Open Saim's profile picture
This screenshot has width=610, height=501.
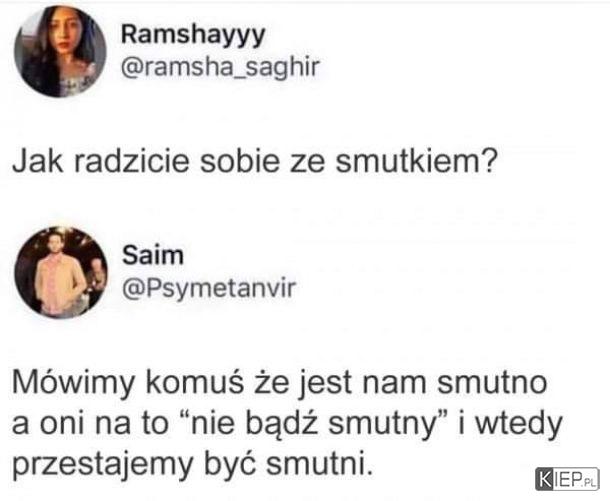coord(61,272)
